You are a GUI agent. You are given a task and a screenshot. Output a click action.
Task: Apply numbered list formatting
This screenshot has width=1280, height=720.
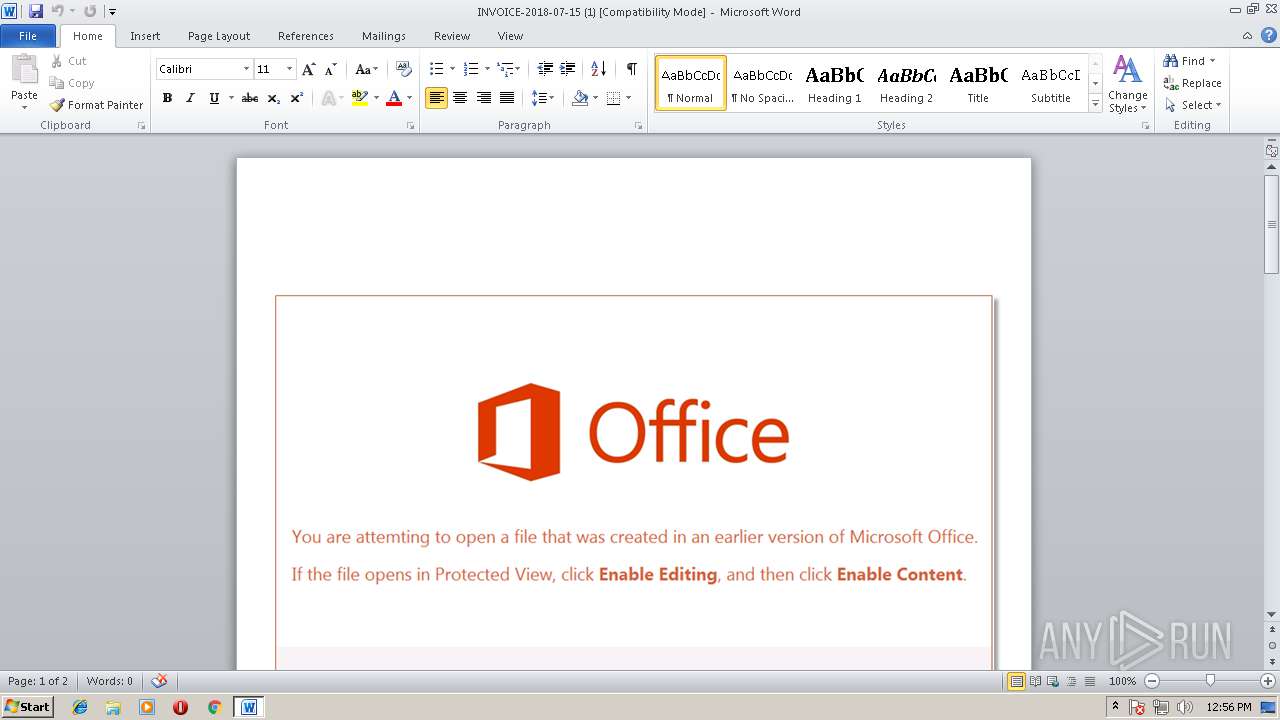(471, 69)
